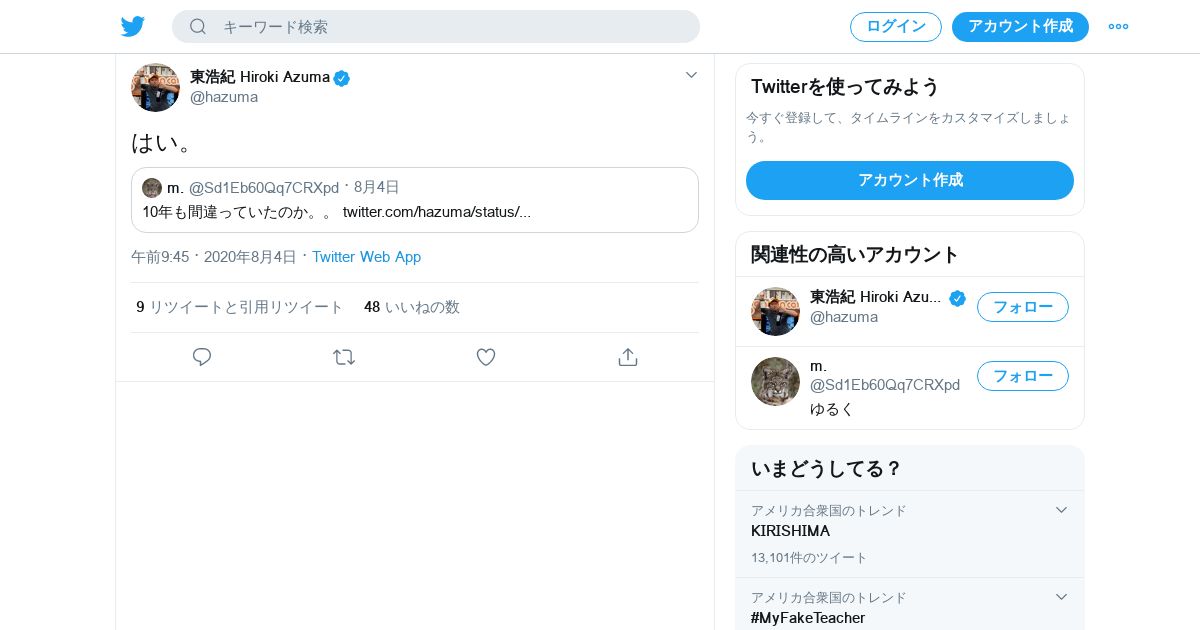Image resolution: width=1200 pixels, height=630 pixels.
Task: Follow the @hazuma account in sidebar
Action: pyautogui.click(x=1022, y=307)
